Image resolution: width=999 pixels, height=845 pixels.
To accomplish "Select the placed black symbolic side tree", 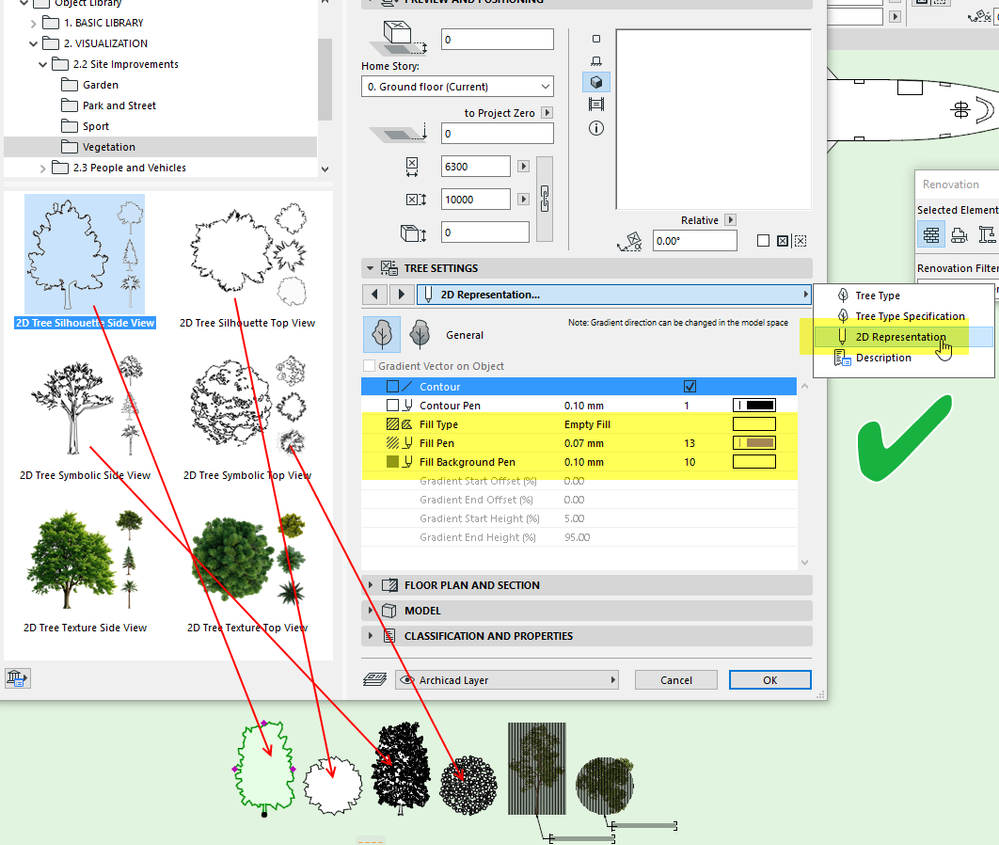I will click(x=400, y=768).
